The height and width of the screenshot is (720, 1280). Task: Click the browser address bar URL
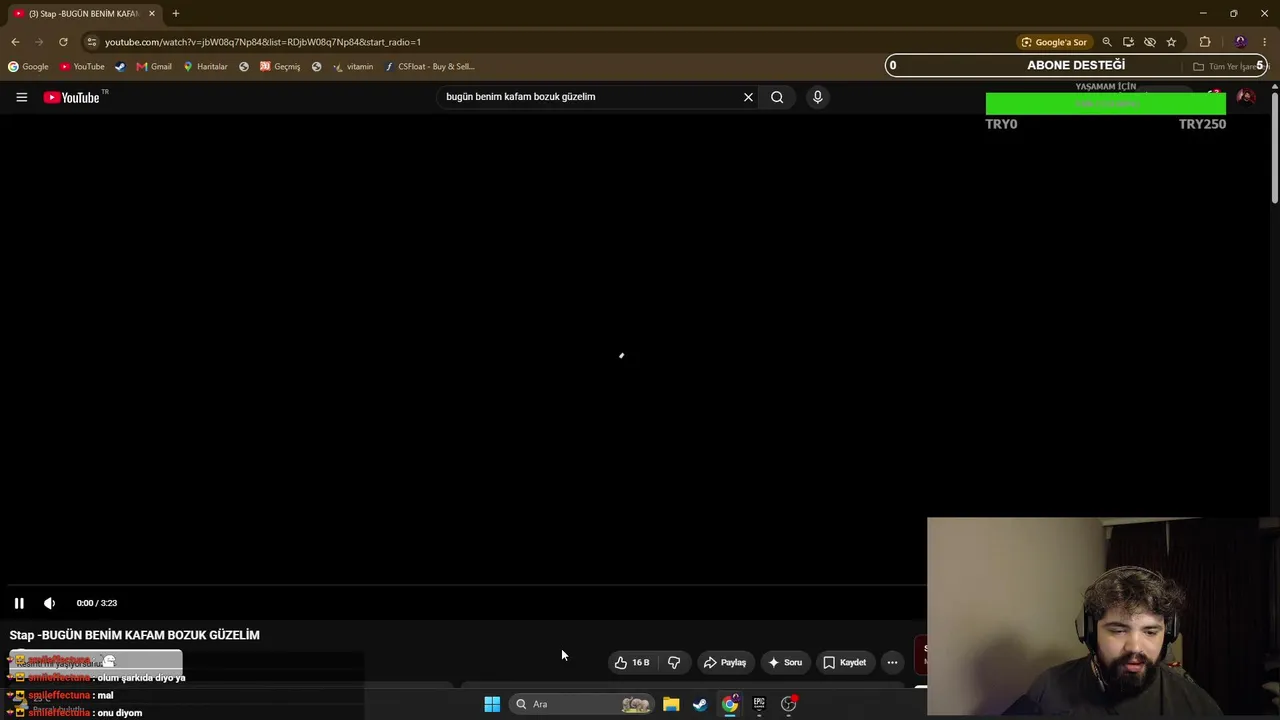(x=263, y=42)
